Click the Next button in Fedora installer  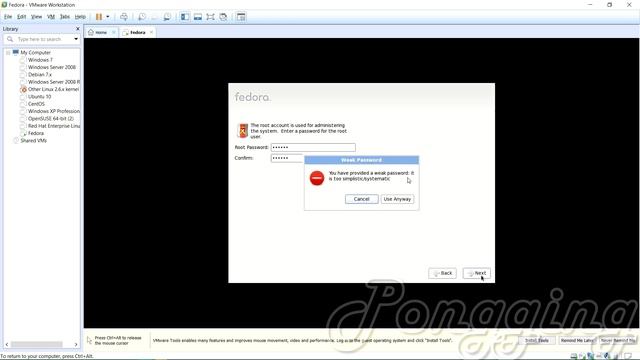point(477,273)
